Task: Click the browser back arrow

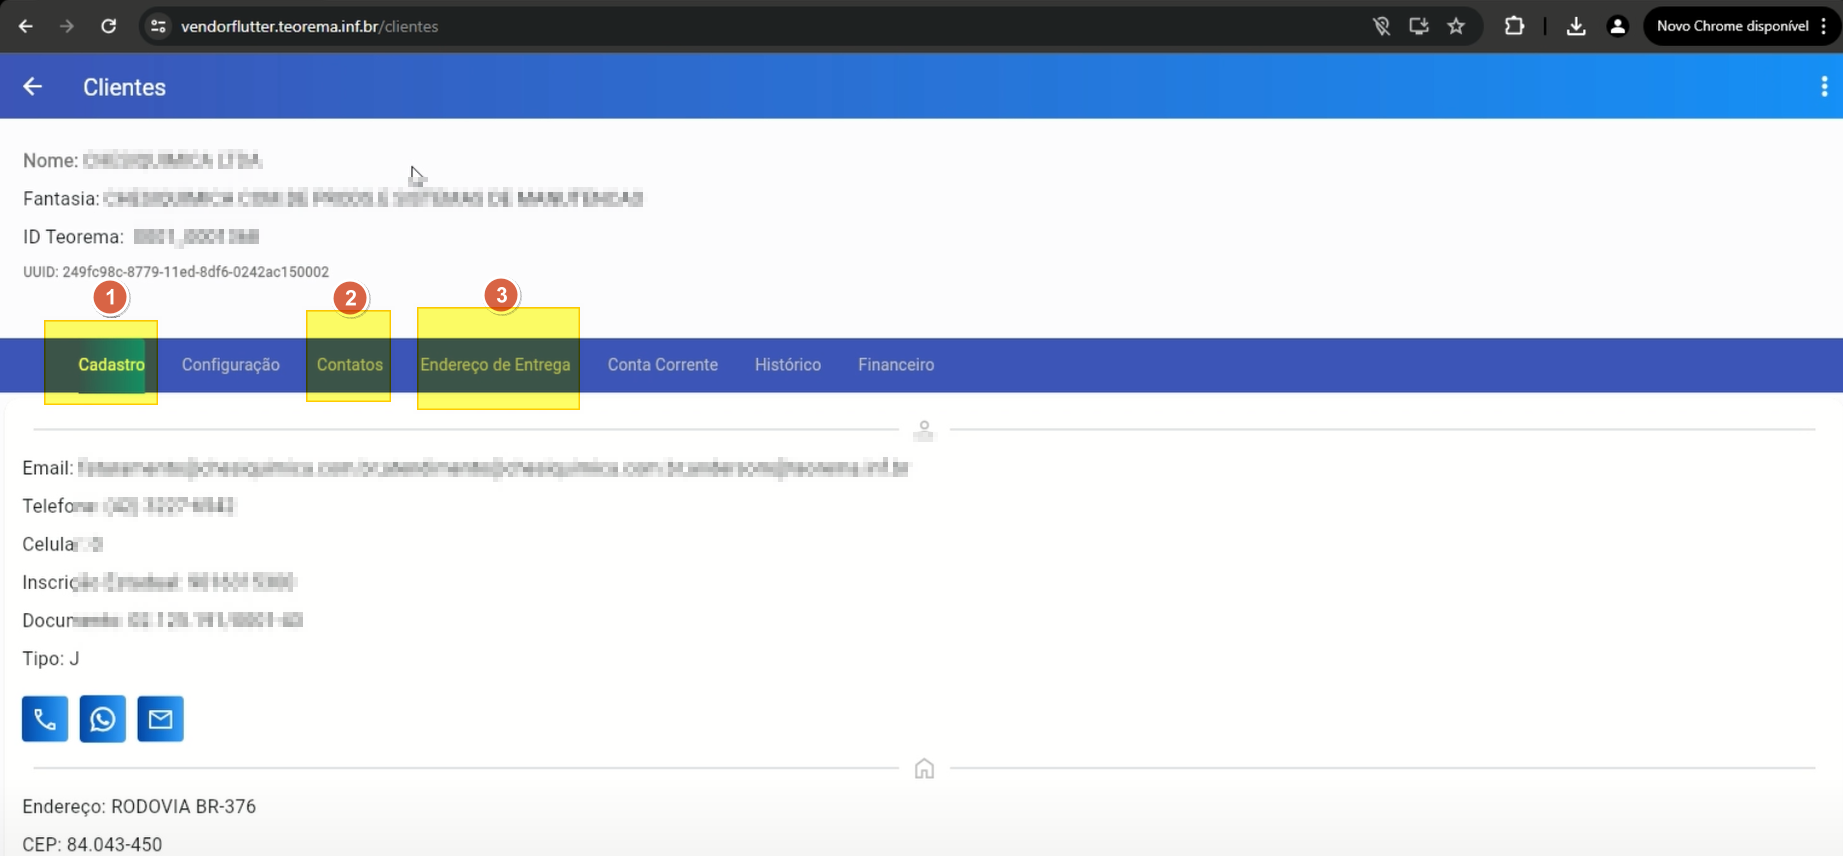Action: 26,26
